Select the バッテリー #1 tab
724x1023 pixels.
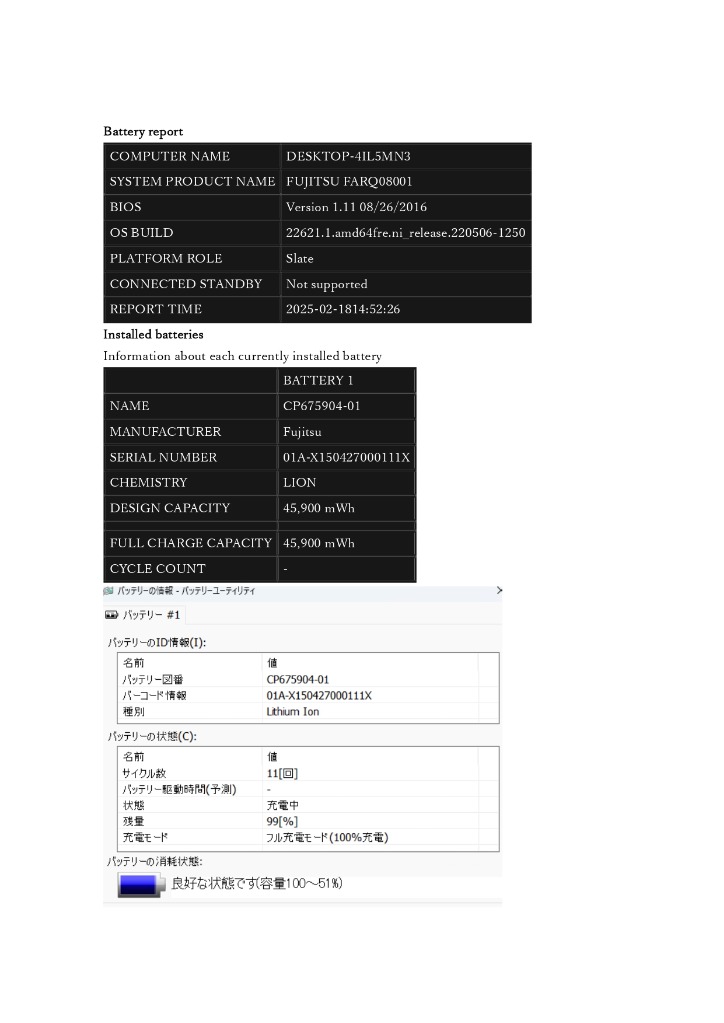(x=145, y=615)
